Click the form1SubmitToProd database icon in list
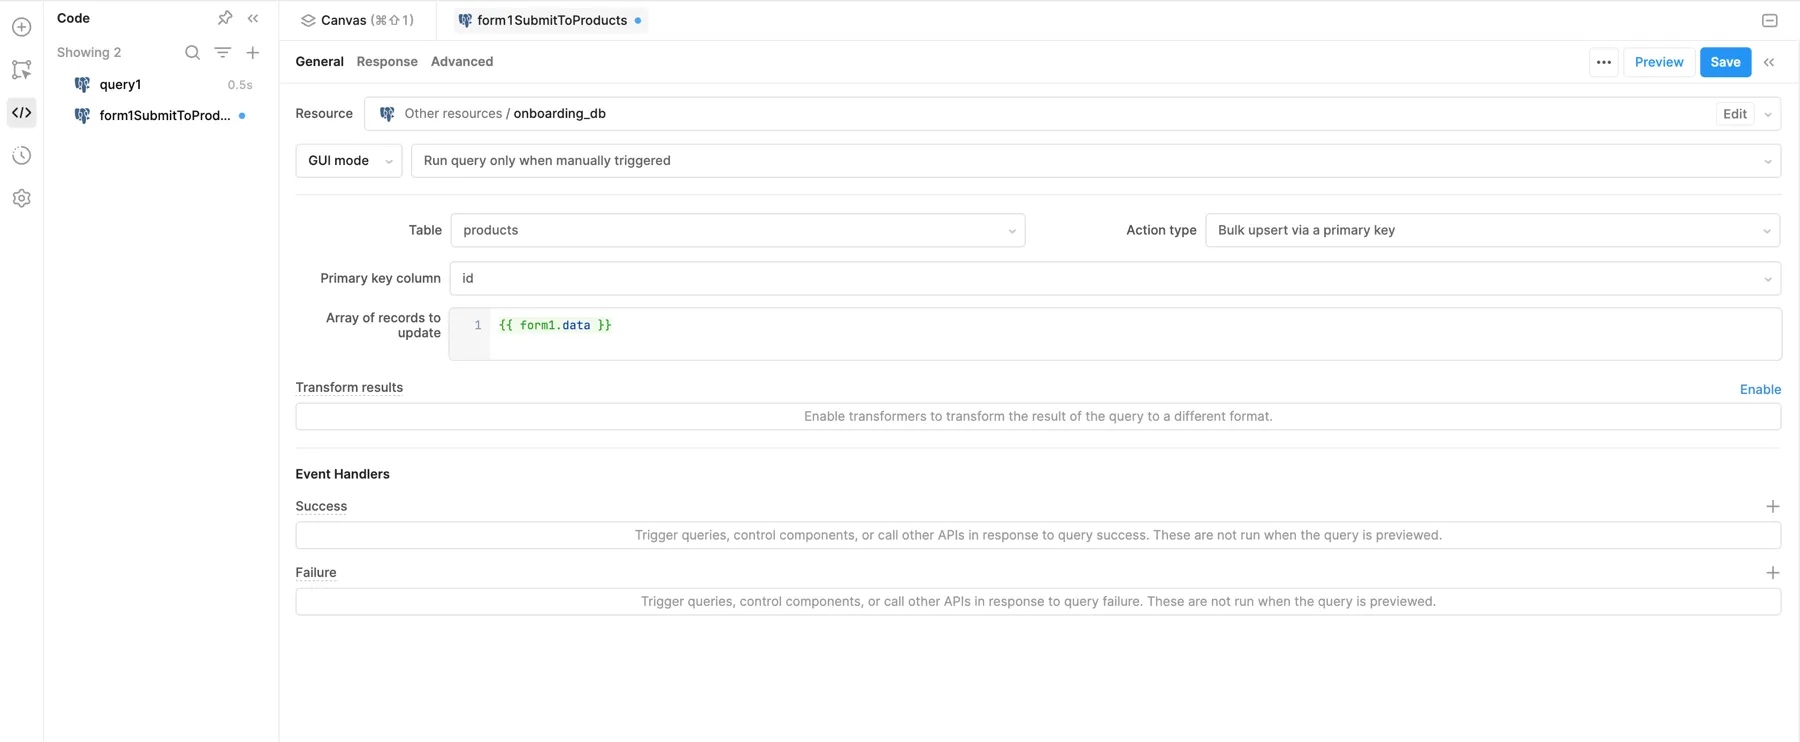Viewport: 1800px width, 742px height. 82,116
